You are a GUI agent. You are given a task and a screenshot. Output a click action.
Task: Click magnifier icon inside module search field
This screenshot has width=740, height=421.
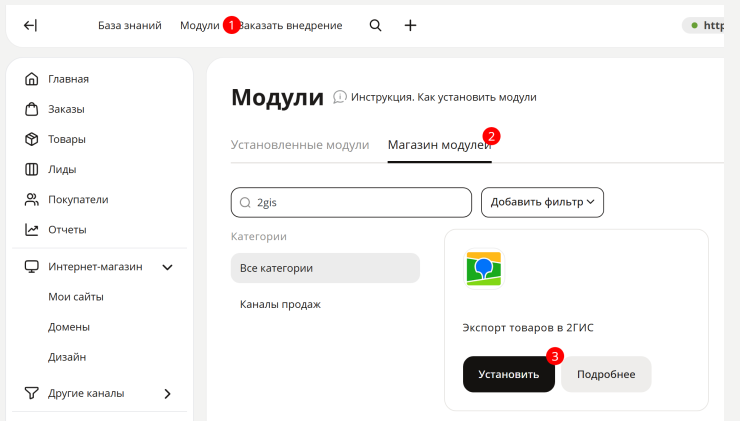click(x=245, y=202)
